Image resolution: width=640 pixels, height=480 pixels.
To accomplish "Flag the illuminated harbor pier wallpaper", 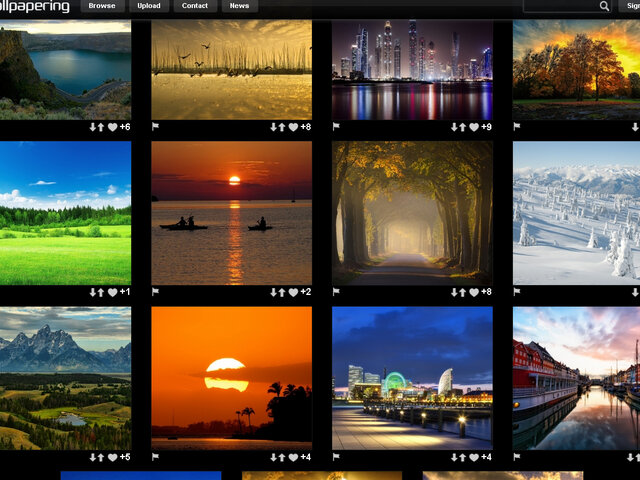I will 336,457.
